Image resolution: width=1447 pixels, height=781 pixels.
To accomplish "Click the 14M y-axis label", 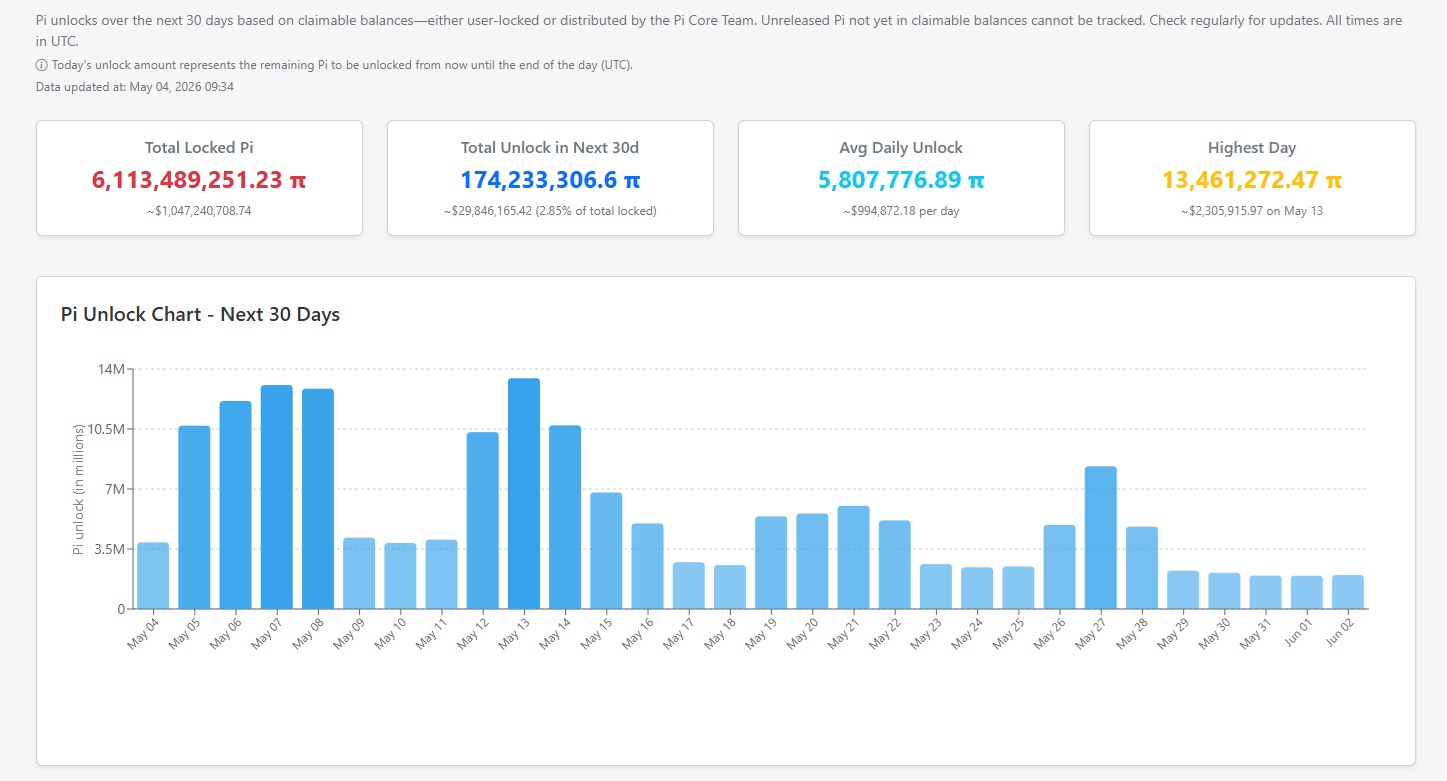I will [112, 369].
